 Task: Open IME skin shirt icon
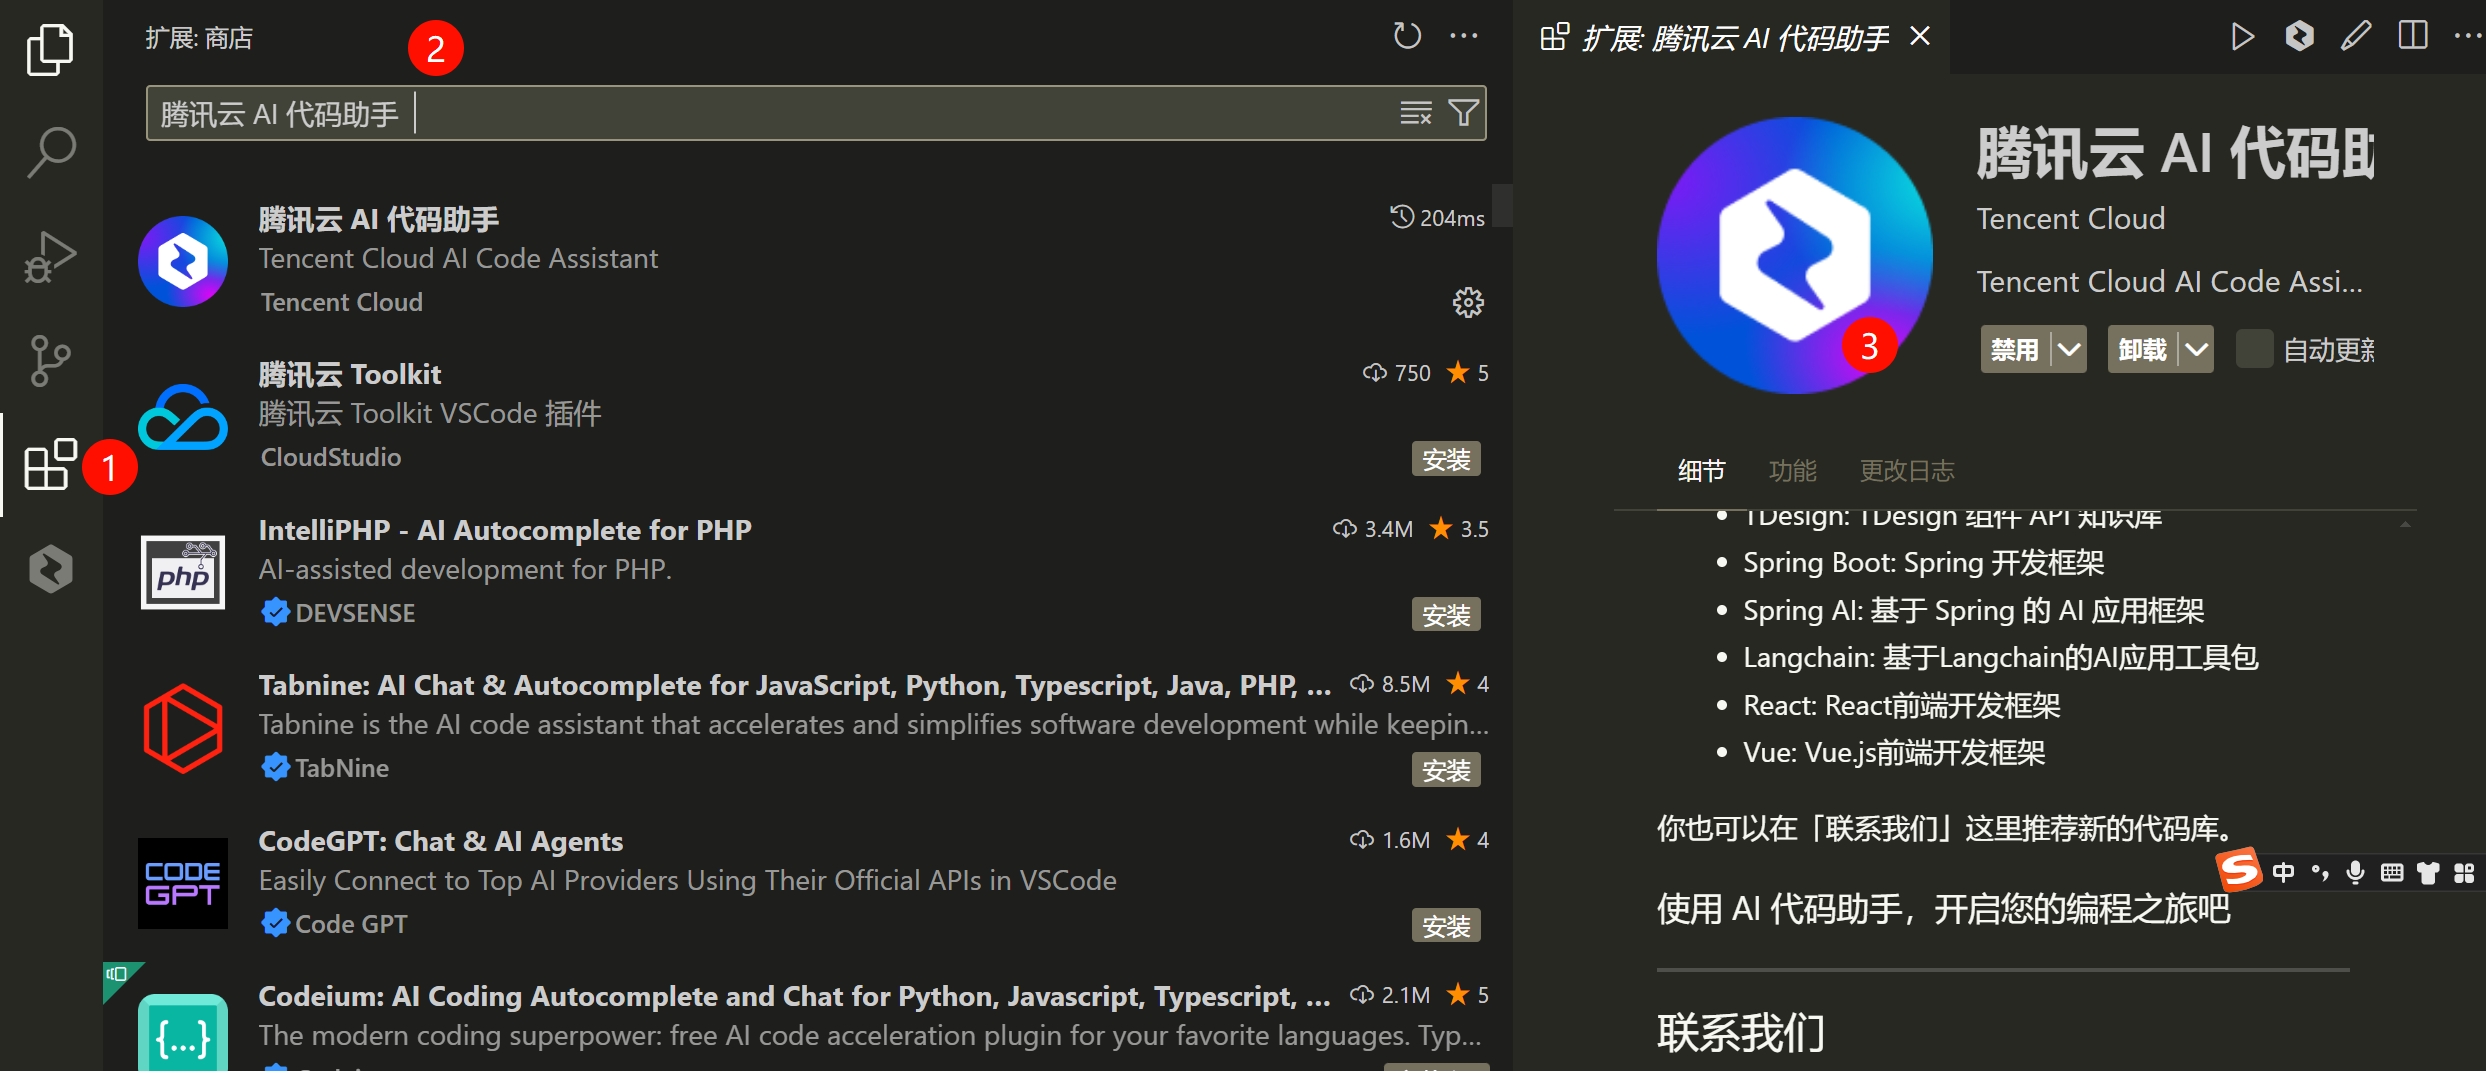click(2428, 873)
